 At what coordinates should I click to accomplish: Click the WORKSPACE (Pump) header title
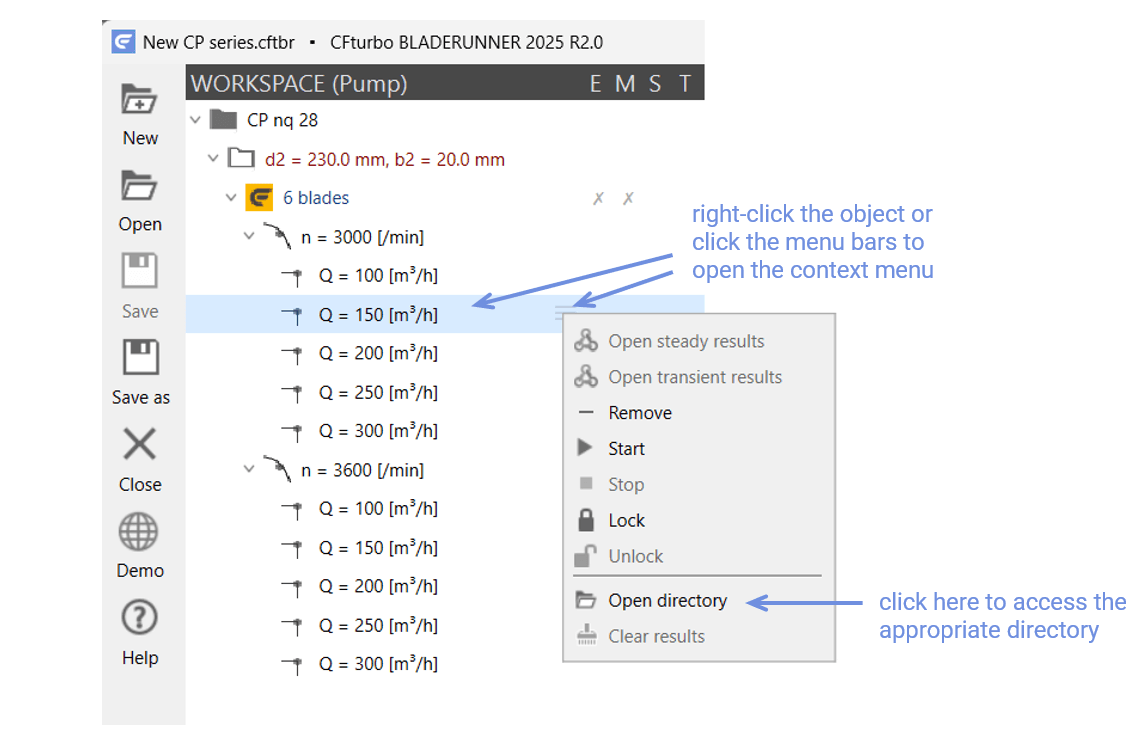tap(299, 84)
